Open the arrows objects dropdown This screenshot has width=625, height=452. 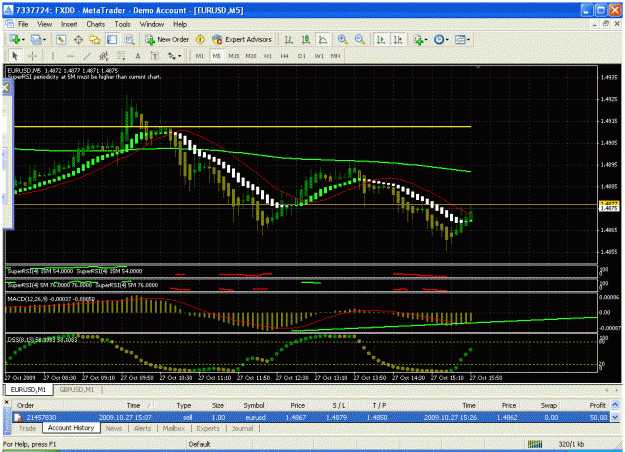[174, 56]
